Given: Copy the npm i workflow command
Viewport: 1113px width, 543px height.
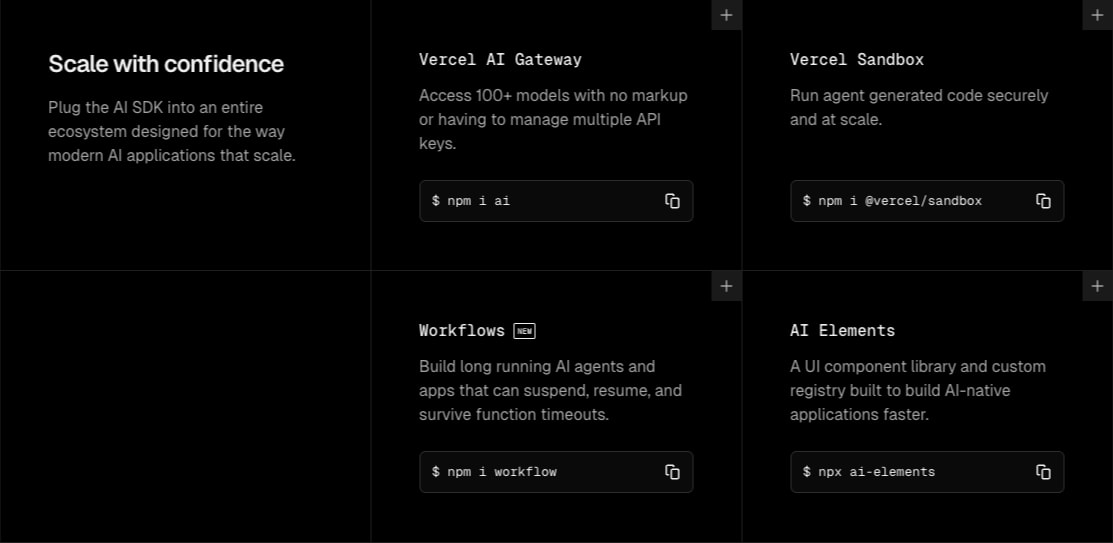Looking at the screenshot, I should pyautogui.click(x=672, y=472).
